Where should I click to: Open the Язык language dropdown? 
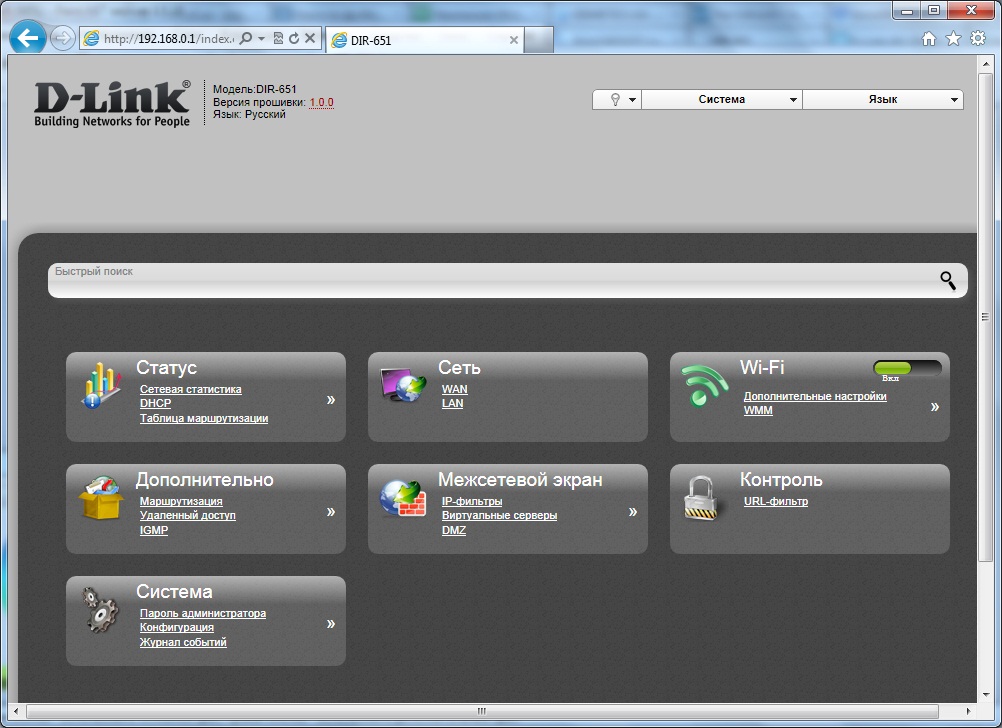(882, 100)
